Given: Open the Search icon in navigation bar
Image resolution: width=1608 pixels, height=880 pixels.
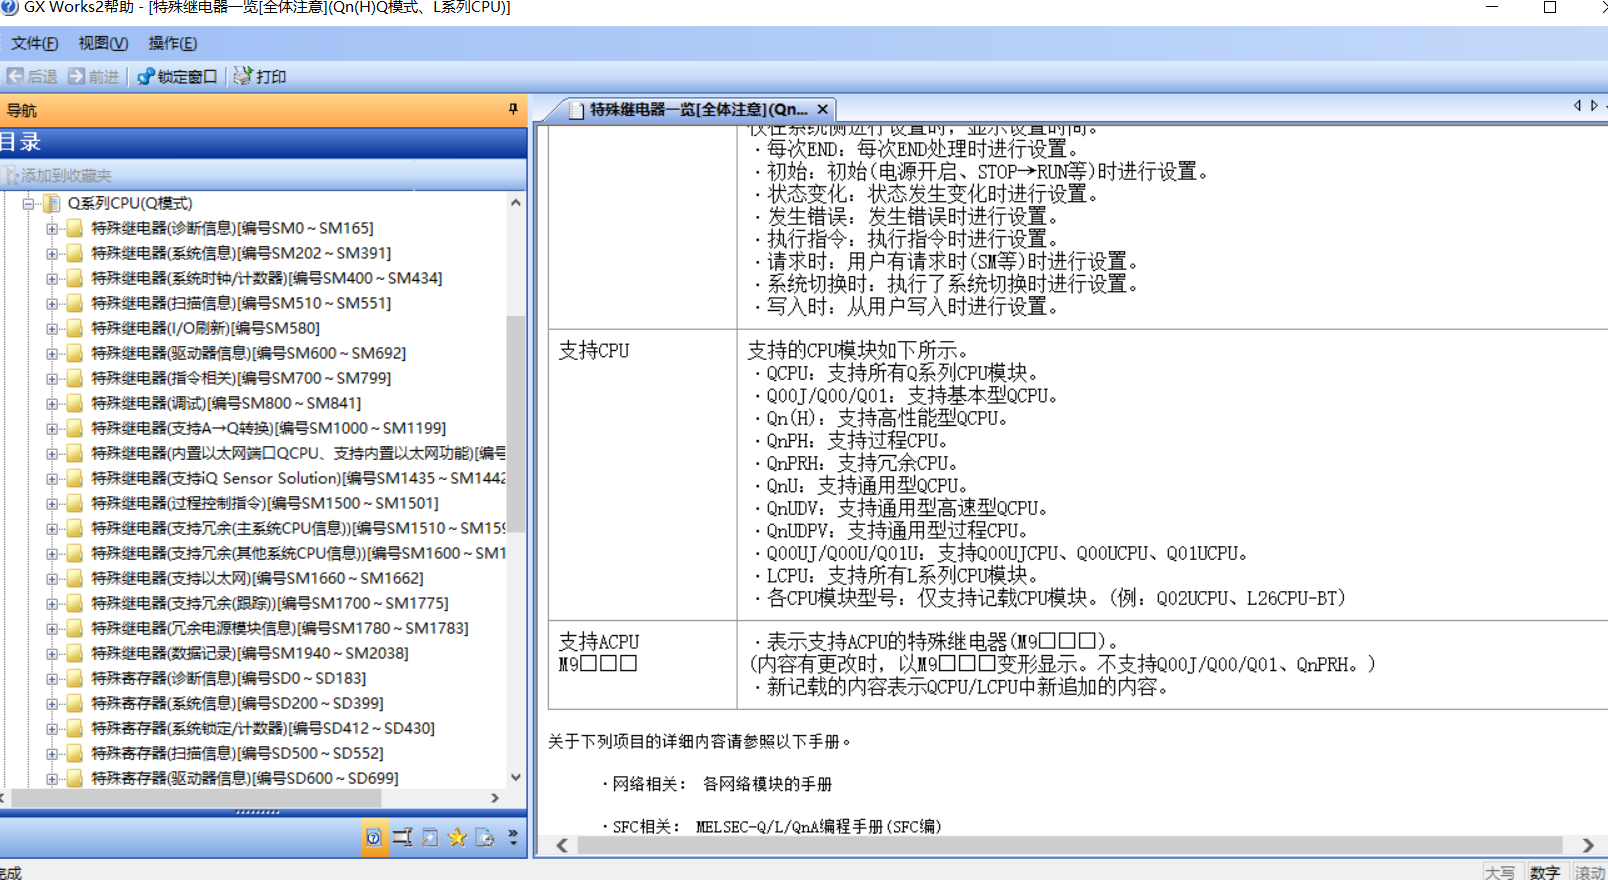Looking at the screenshot, I should 430,838.
